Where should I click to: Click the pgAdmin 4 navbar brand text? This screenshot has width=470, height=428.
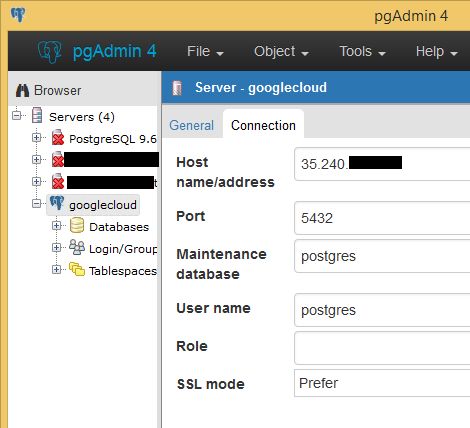tap(115, 51)
